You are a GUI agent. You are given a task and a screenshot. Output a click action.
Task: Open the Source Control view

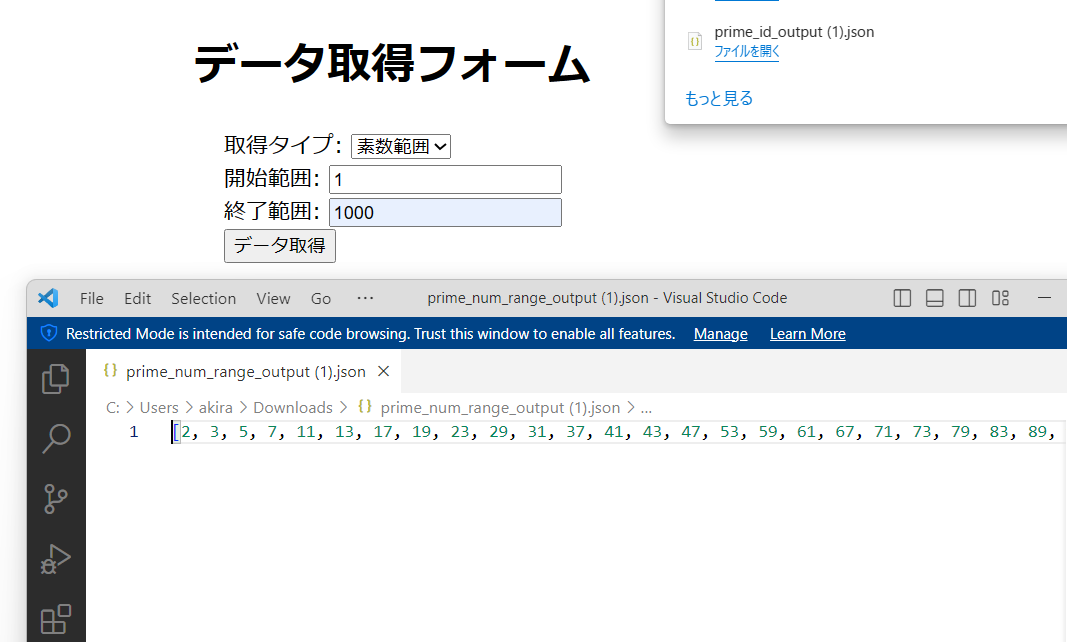[56, 498]
